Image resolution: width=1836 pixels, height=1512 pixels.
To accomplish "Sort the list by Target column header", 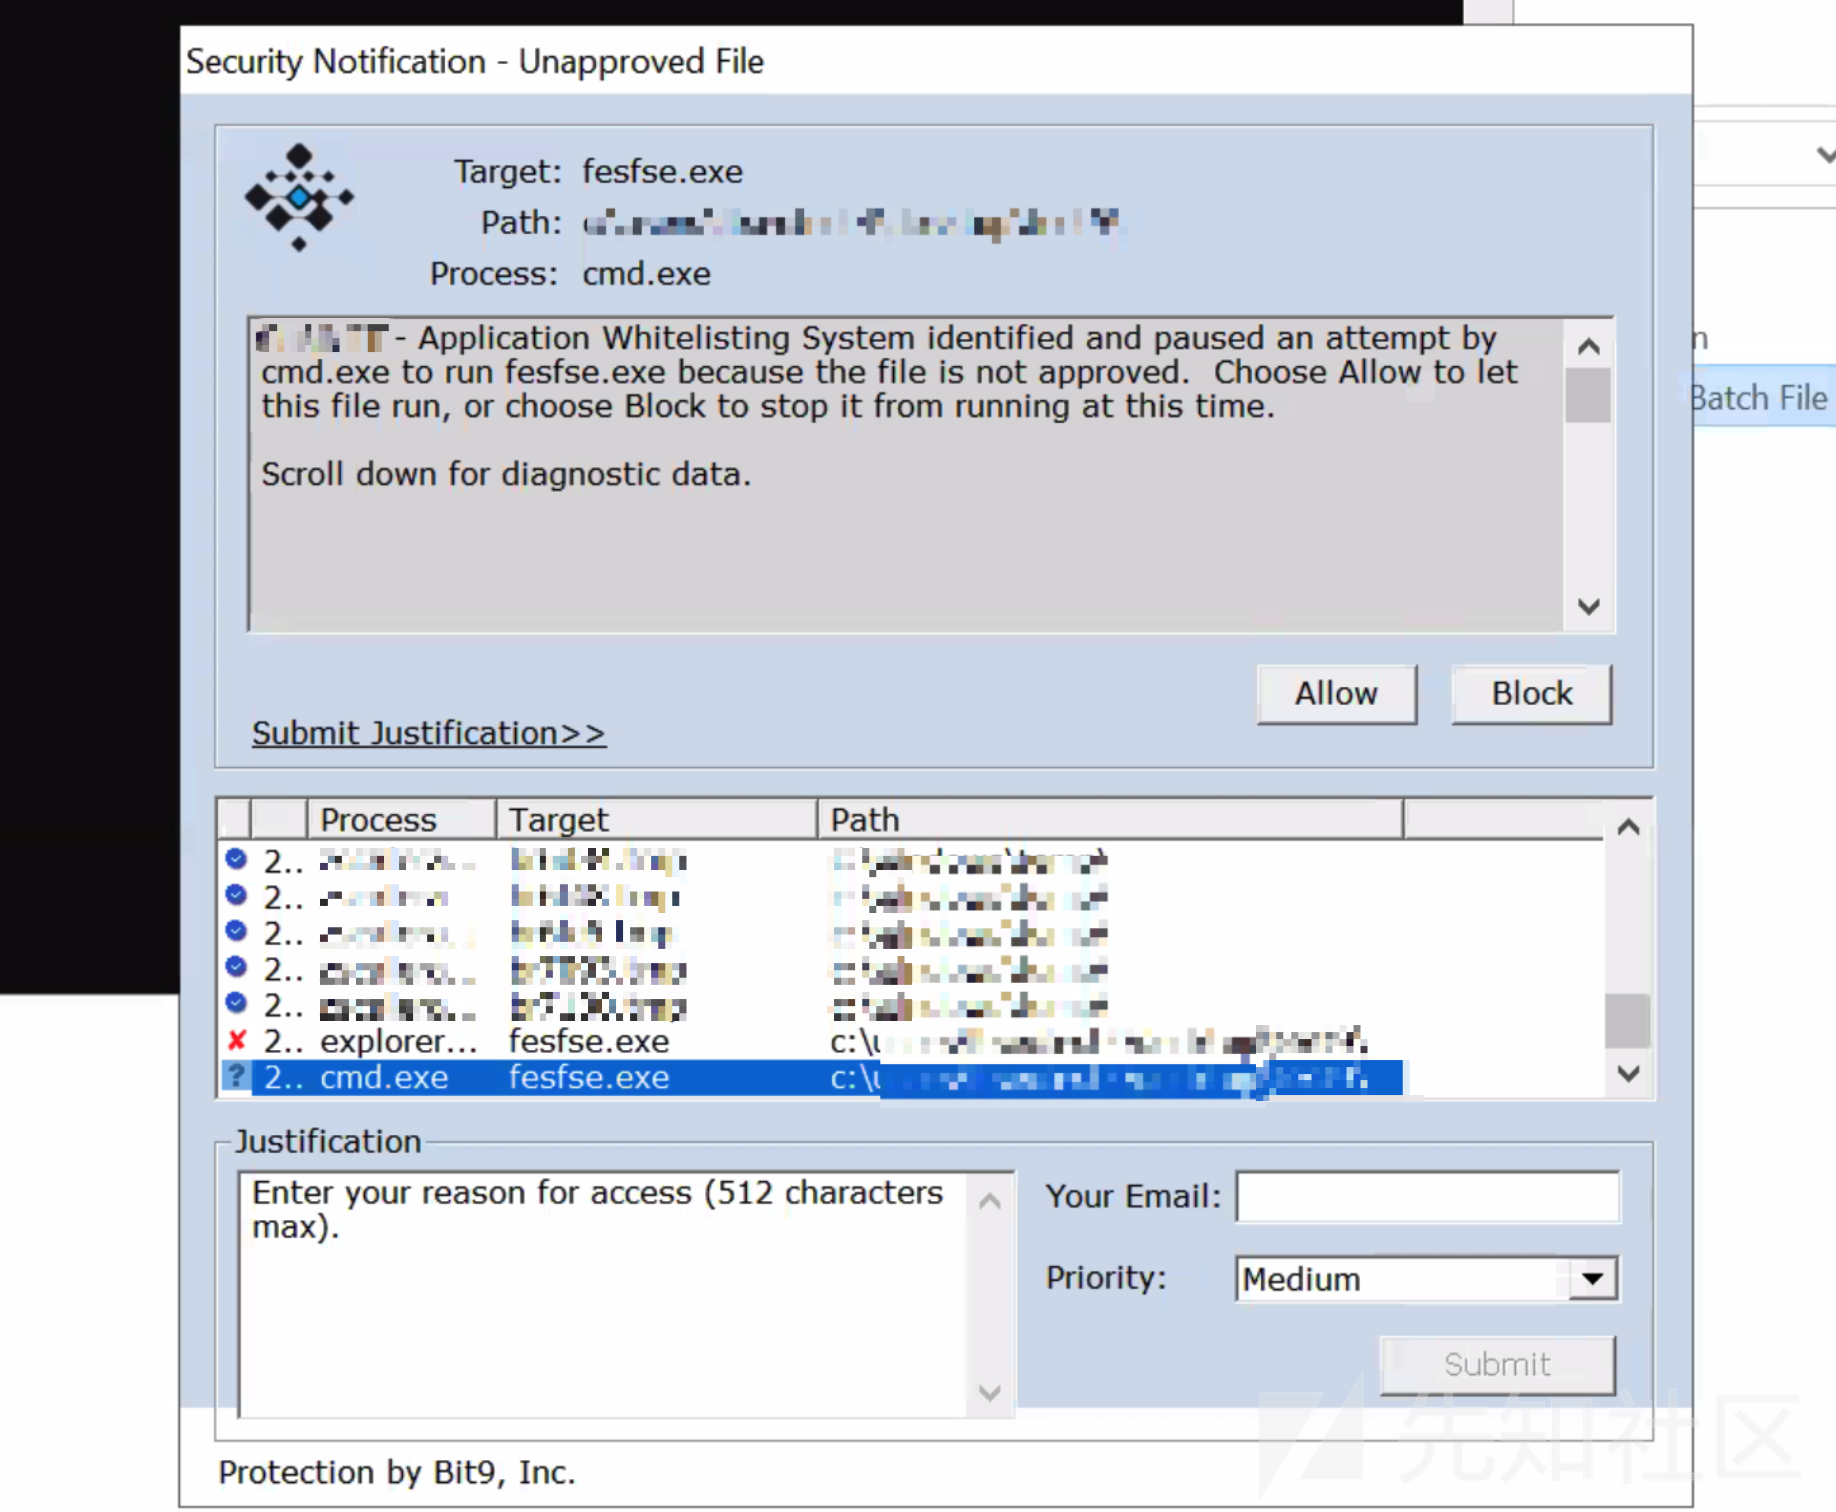I will click(x=656, y=820).
